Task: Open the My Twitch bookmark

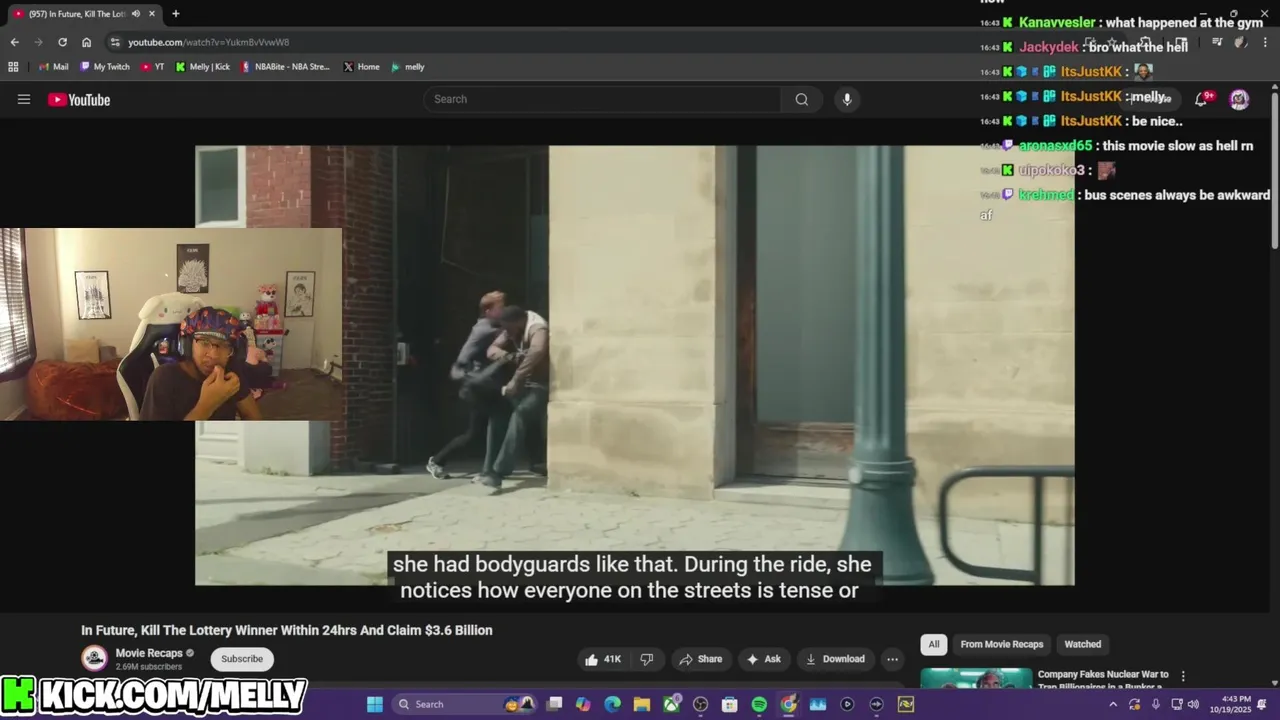Action: tap(105, 67)
